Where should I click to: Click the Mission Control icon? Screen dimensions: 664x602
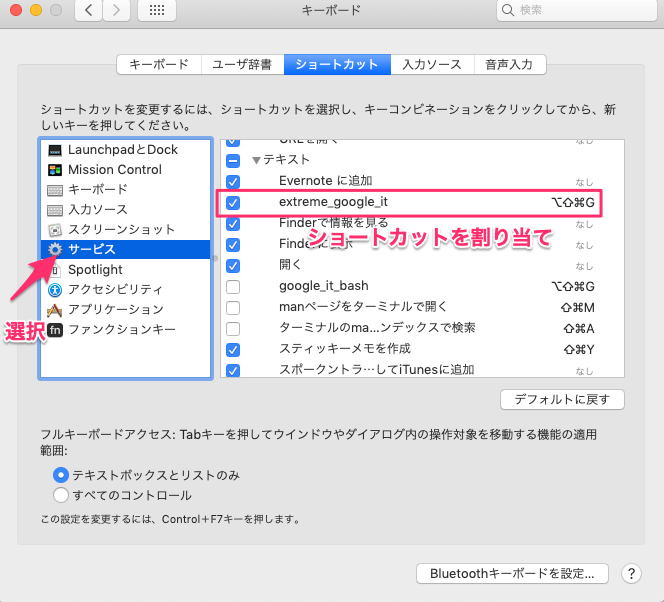[x=55, y=170]
